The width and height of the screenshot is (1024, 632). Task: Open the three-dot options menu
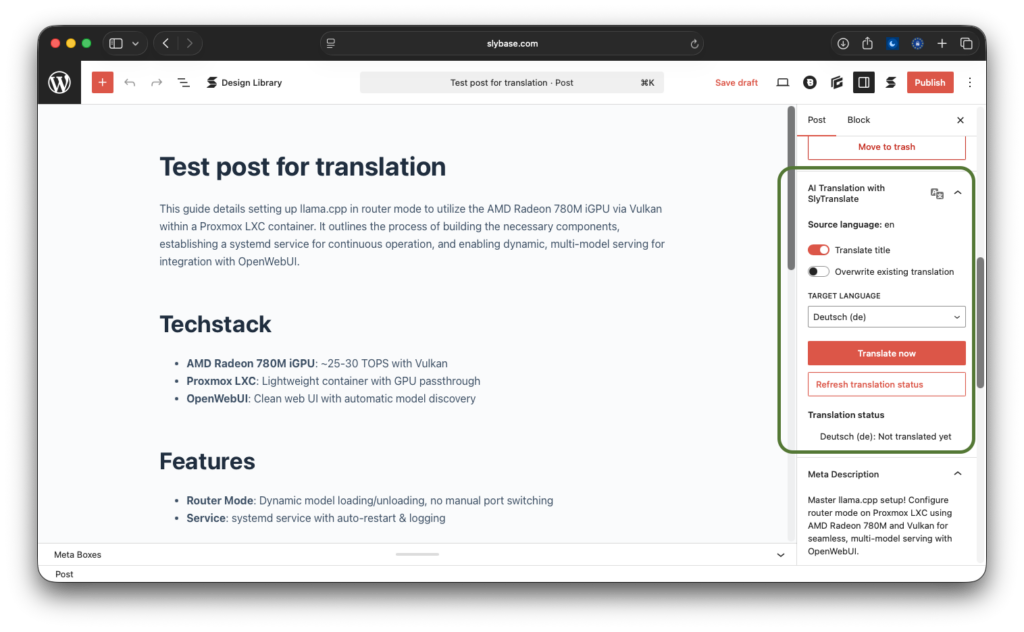(969, 83)
